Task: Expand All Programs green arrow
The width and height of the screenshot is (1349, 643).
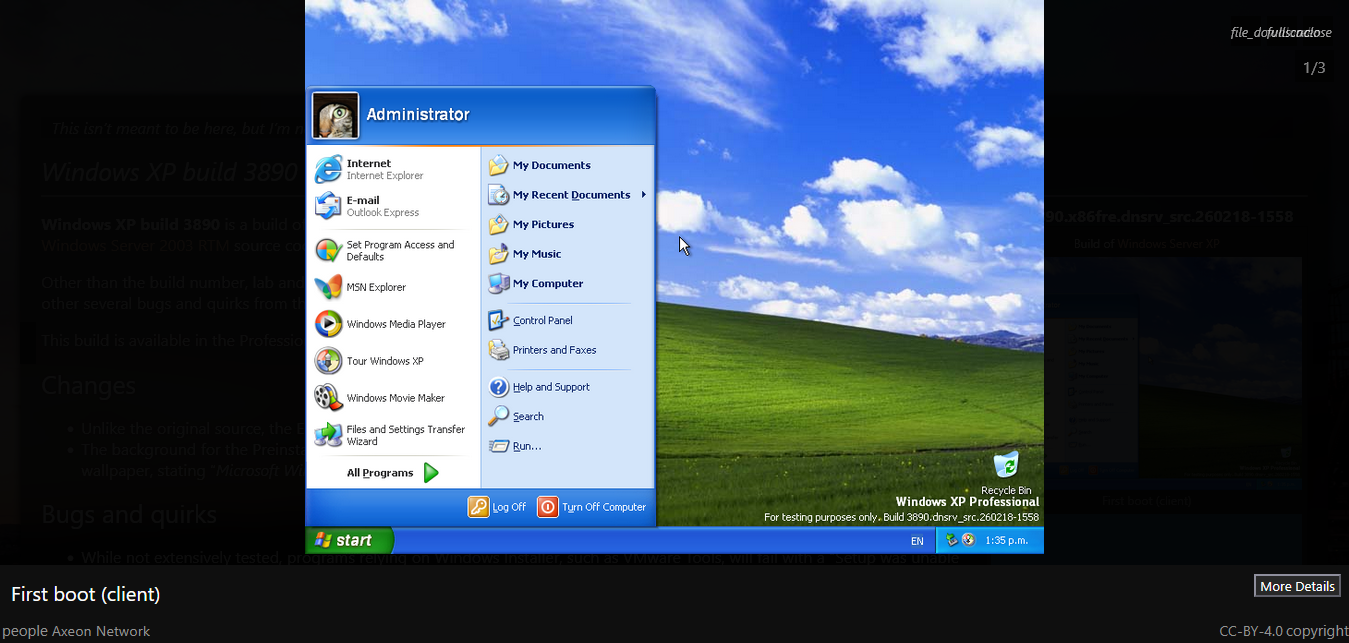Action: click(431, 473)
